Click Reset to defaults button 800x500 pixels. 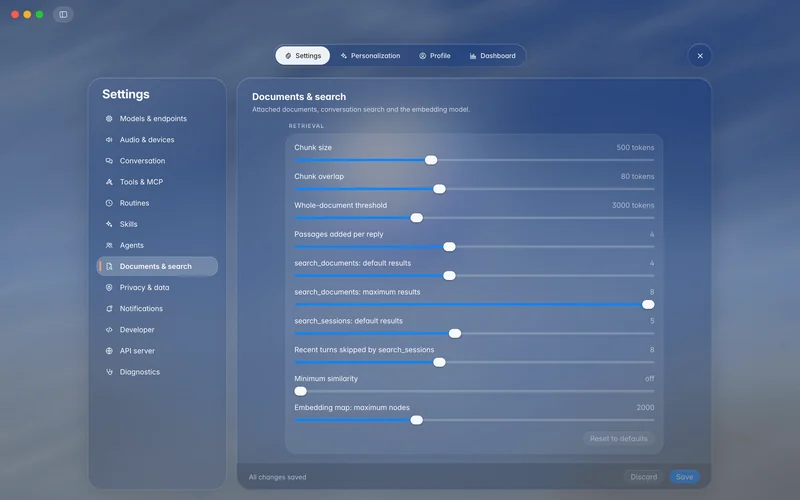618,439
